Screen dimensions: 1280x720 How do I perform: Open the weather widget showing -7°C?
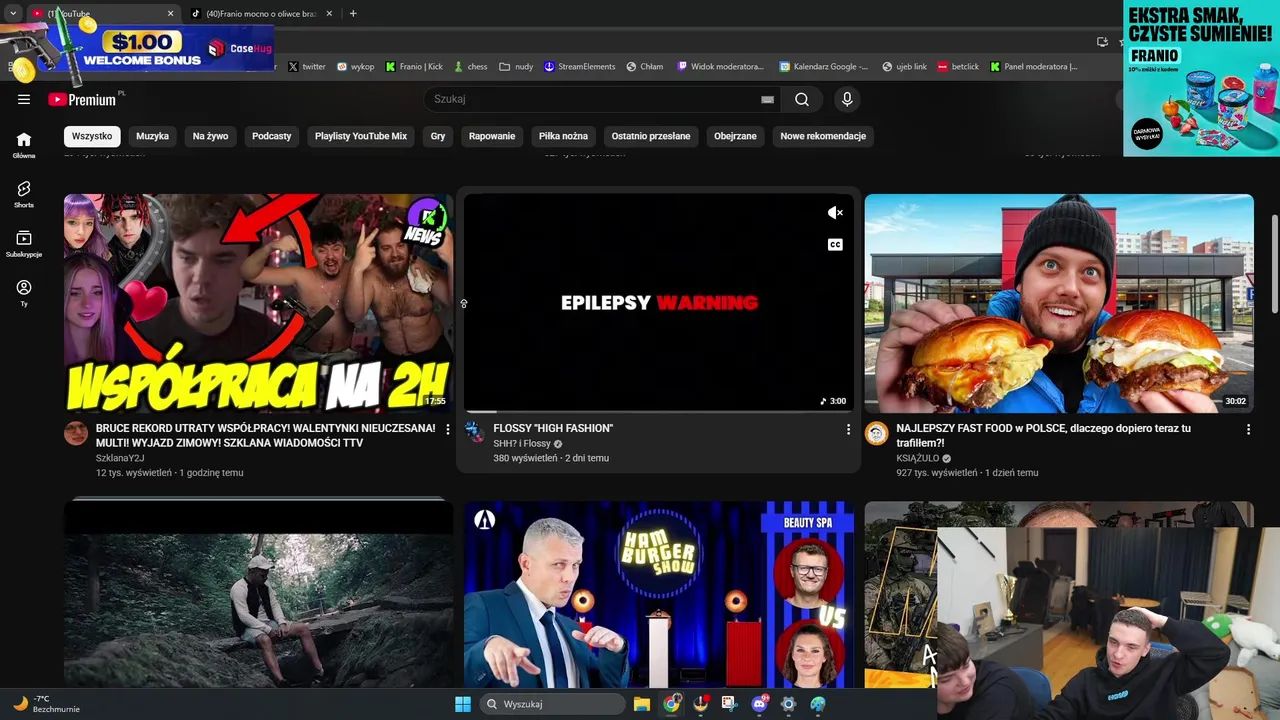pos(45,704)
